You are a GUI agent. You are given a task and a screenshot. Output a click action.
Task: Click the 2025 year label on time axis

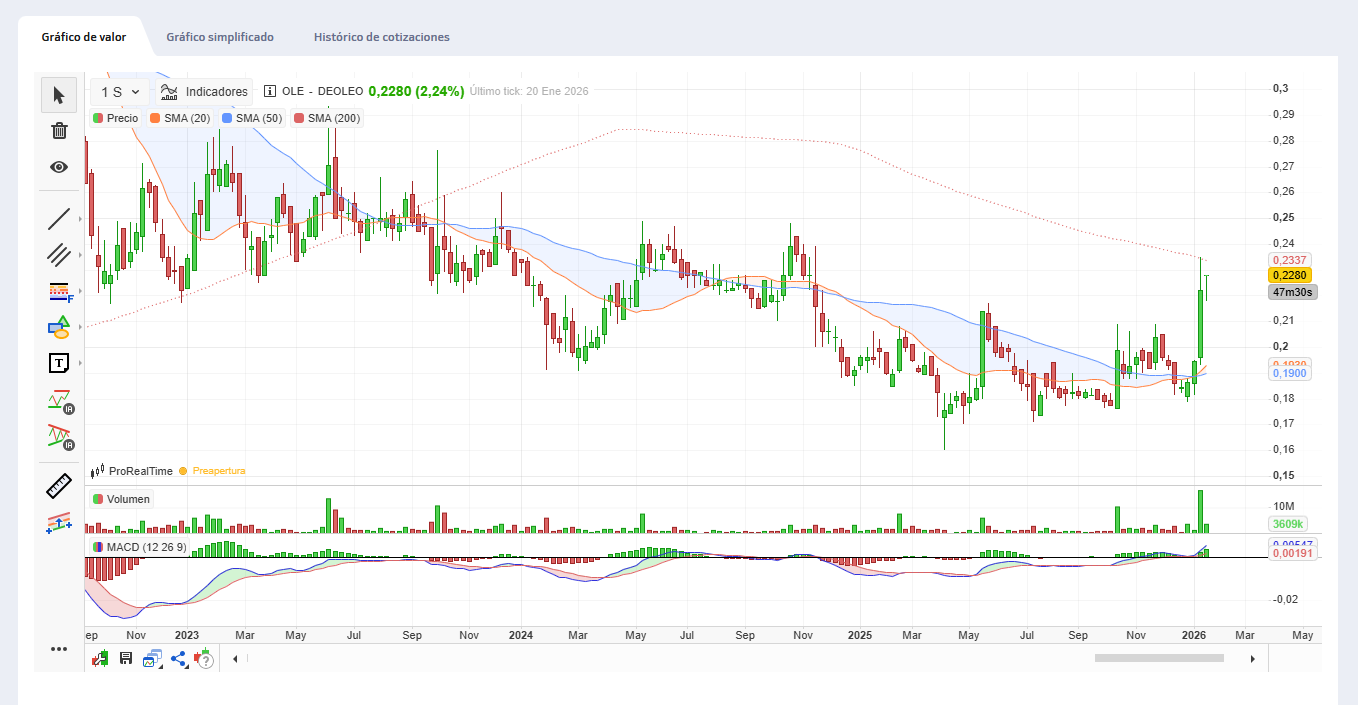(x=860, y=635)
